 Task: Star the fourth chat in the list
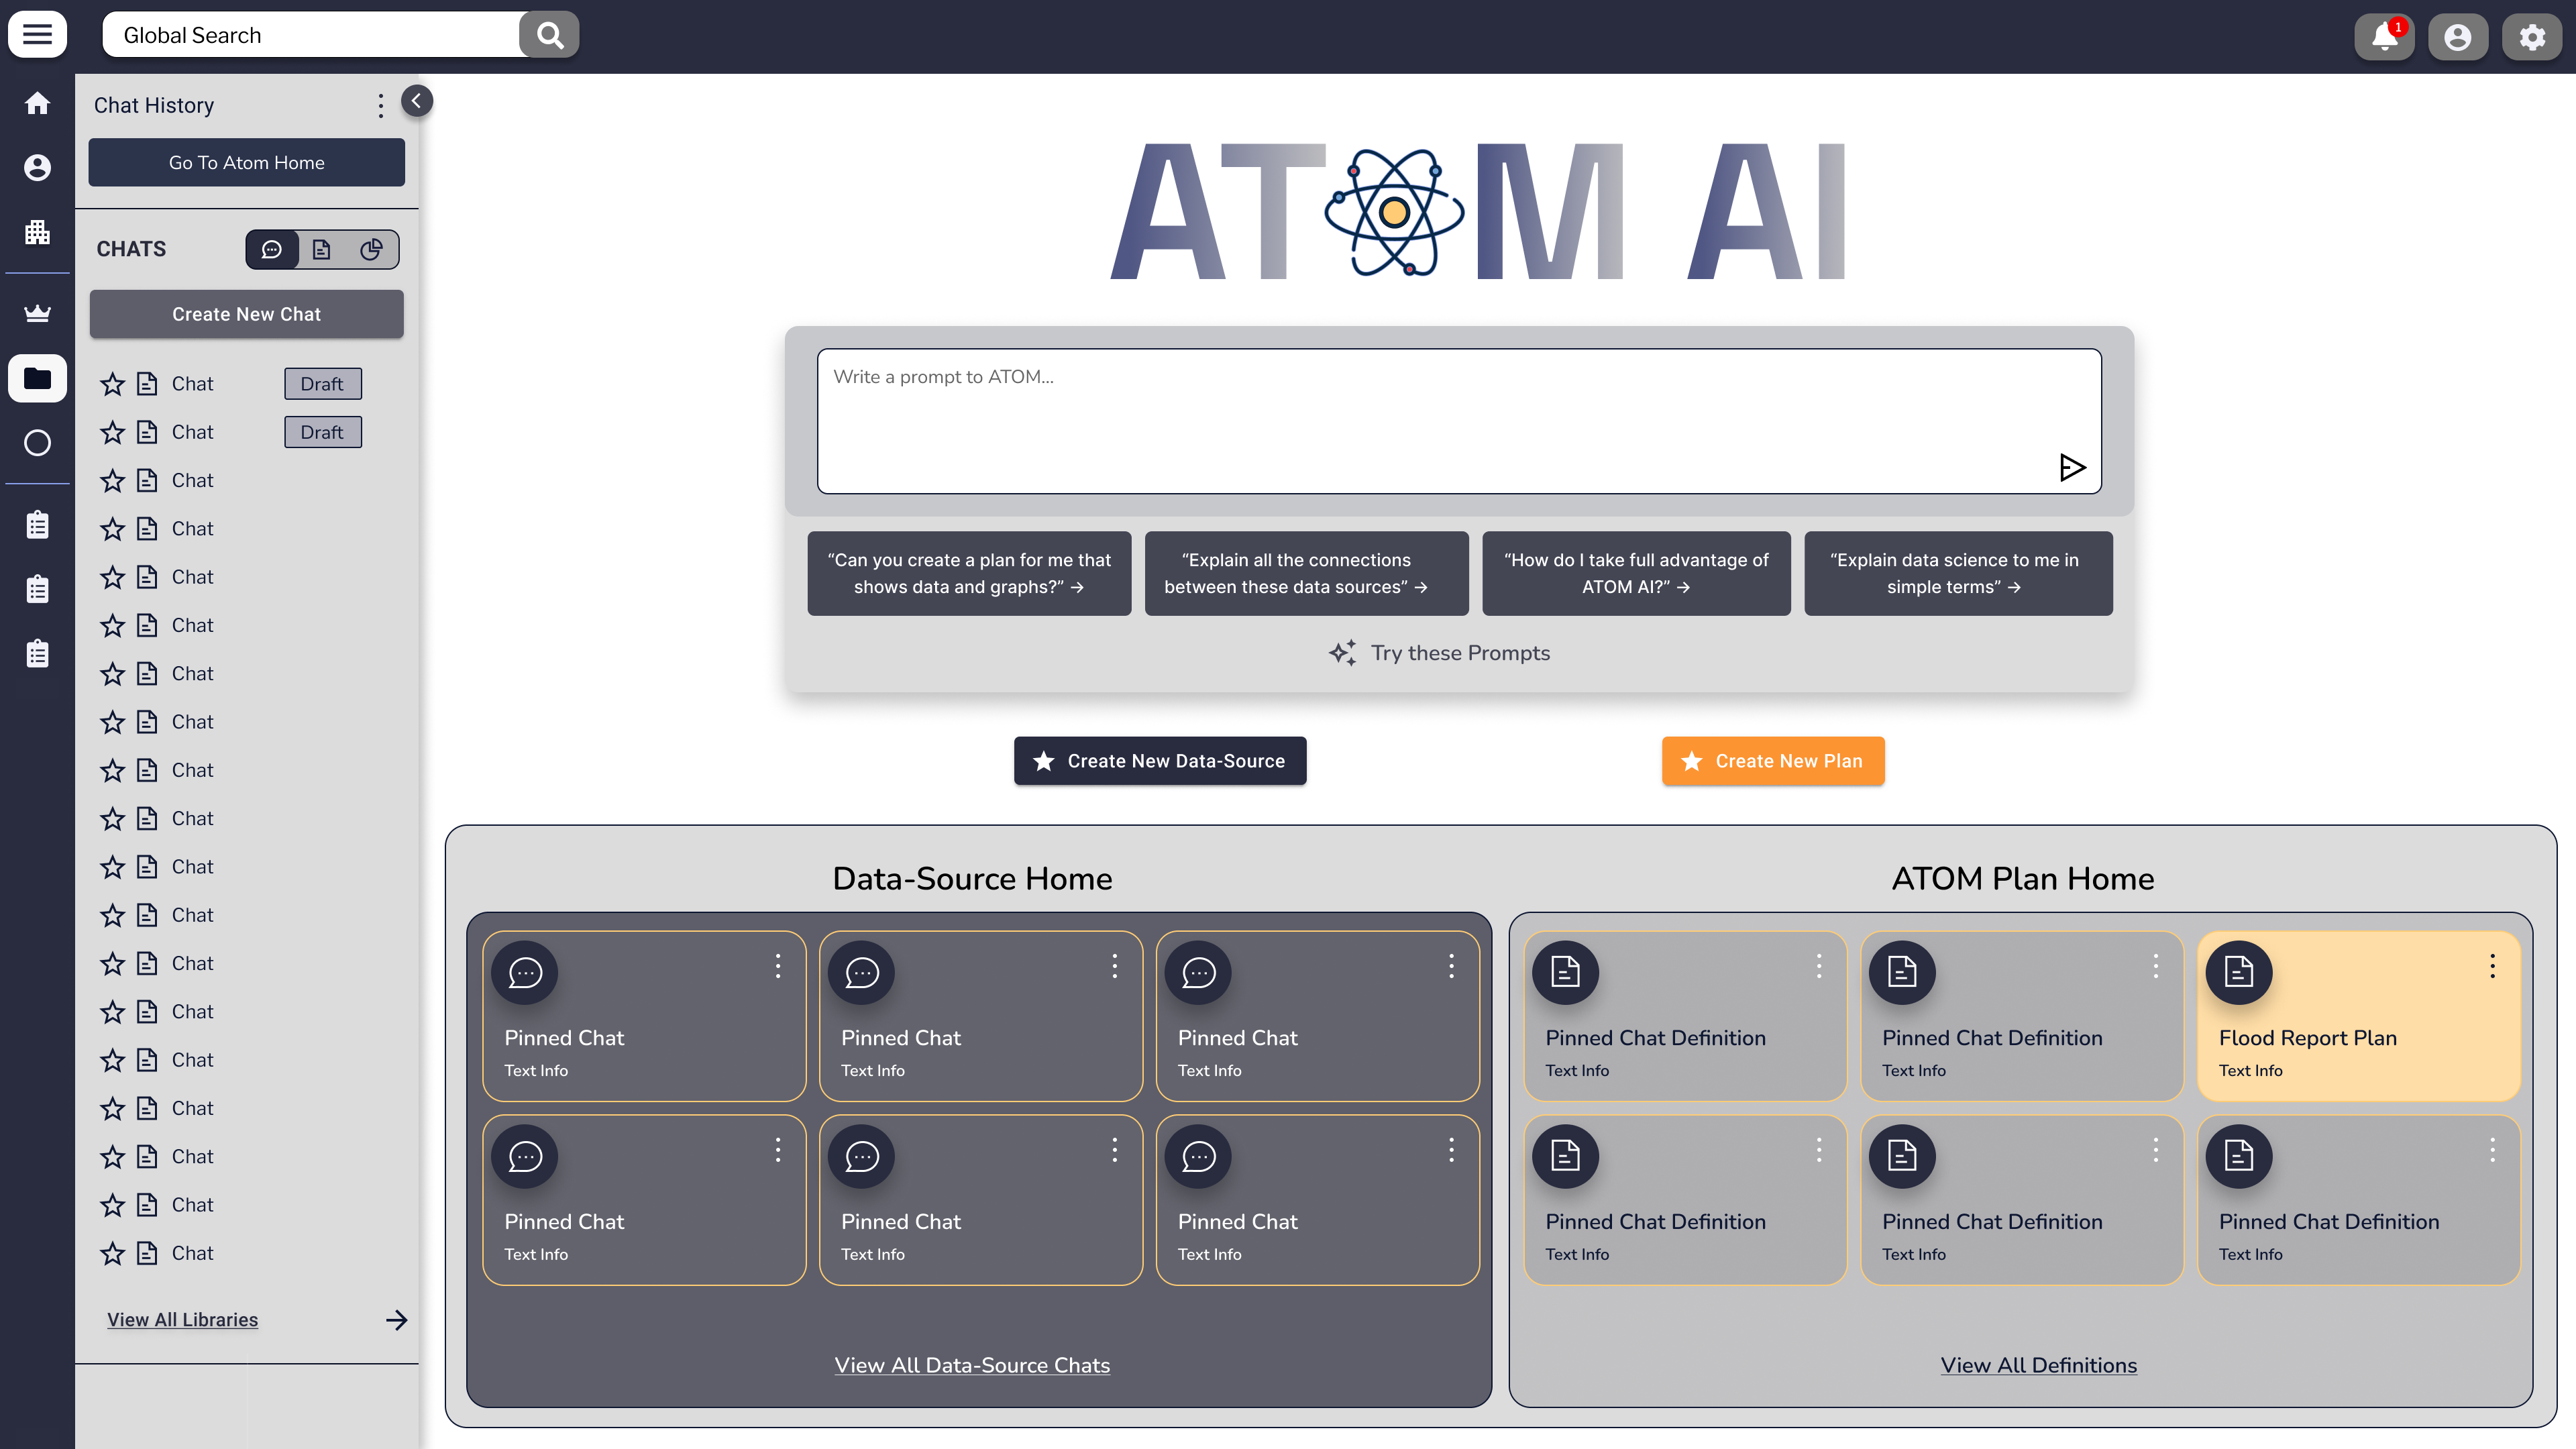pos(112,529)
